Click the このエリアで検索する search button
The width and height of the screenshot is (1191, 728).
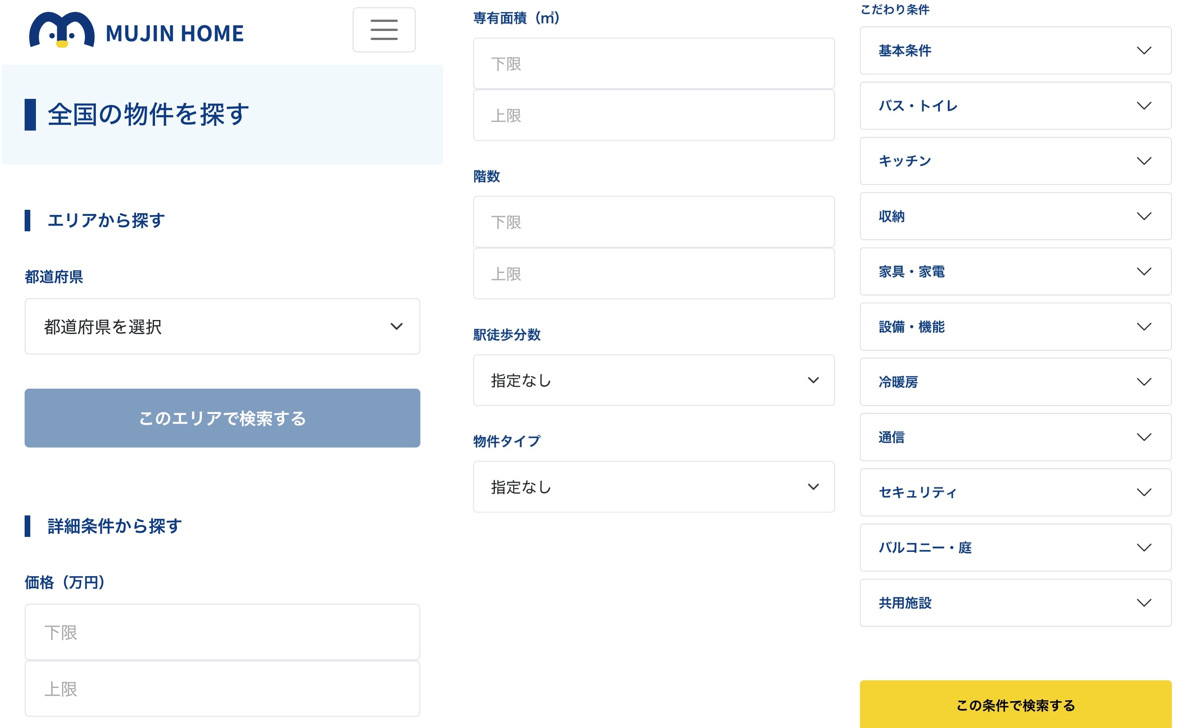[x=222, y=418]
